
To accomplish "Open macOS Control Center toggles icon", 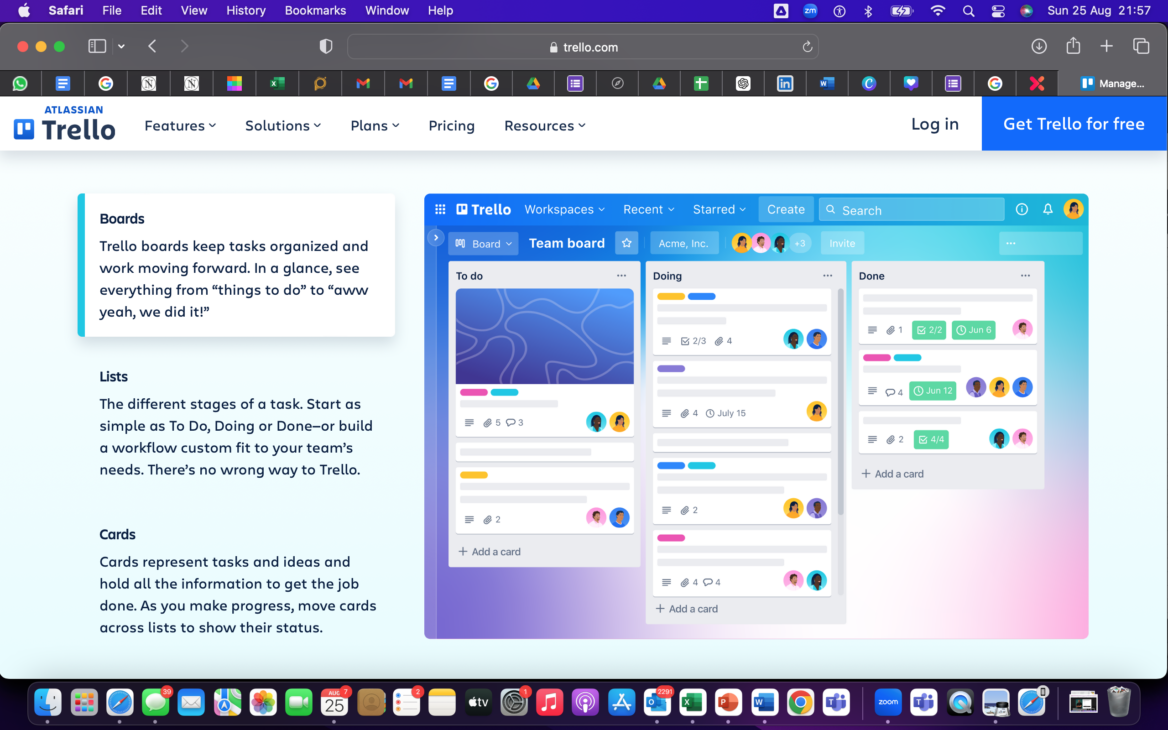I will pyautogui.click(x=997, y=11).
